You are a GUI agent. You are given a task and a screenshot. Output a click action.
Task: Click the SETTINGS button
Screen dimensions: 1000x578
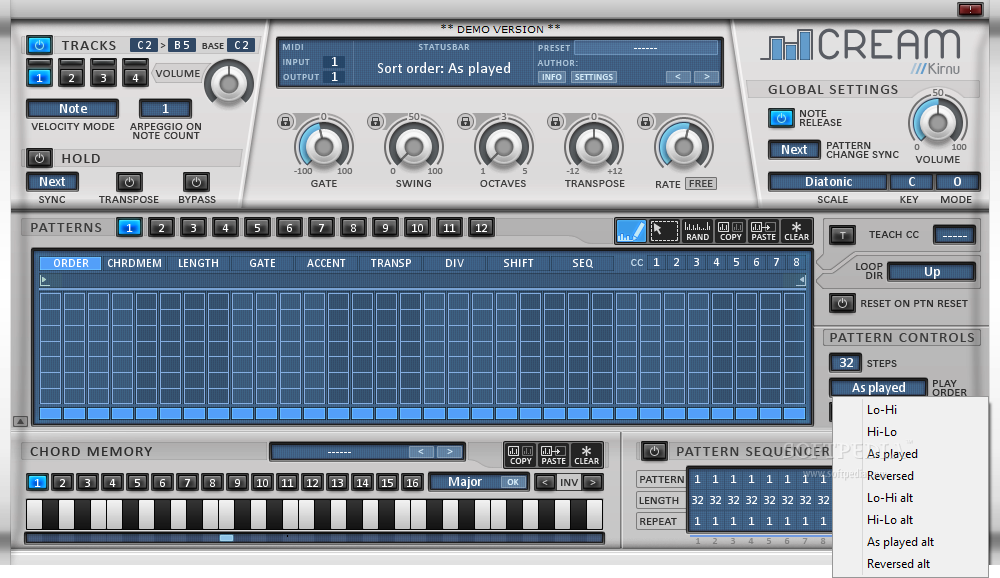point(593,77)
